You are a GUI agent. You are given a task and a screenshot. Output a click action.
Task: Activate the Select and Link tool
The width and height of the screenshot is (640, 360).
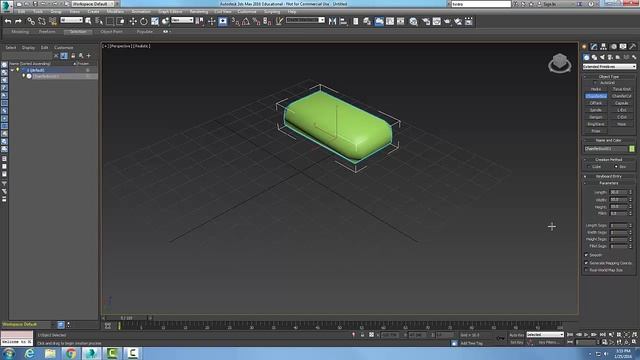(x=31, y=21)
